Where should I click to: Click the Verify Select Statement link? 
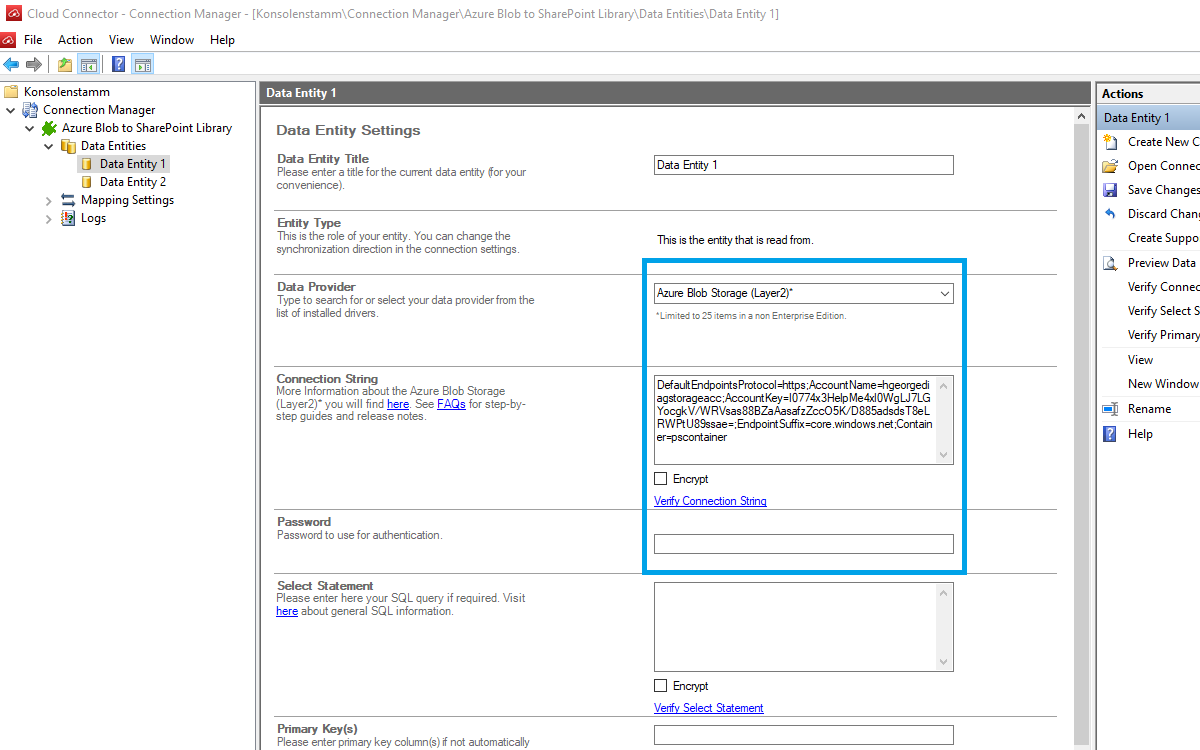click(708, 708)
